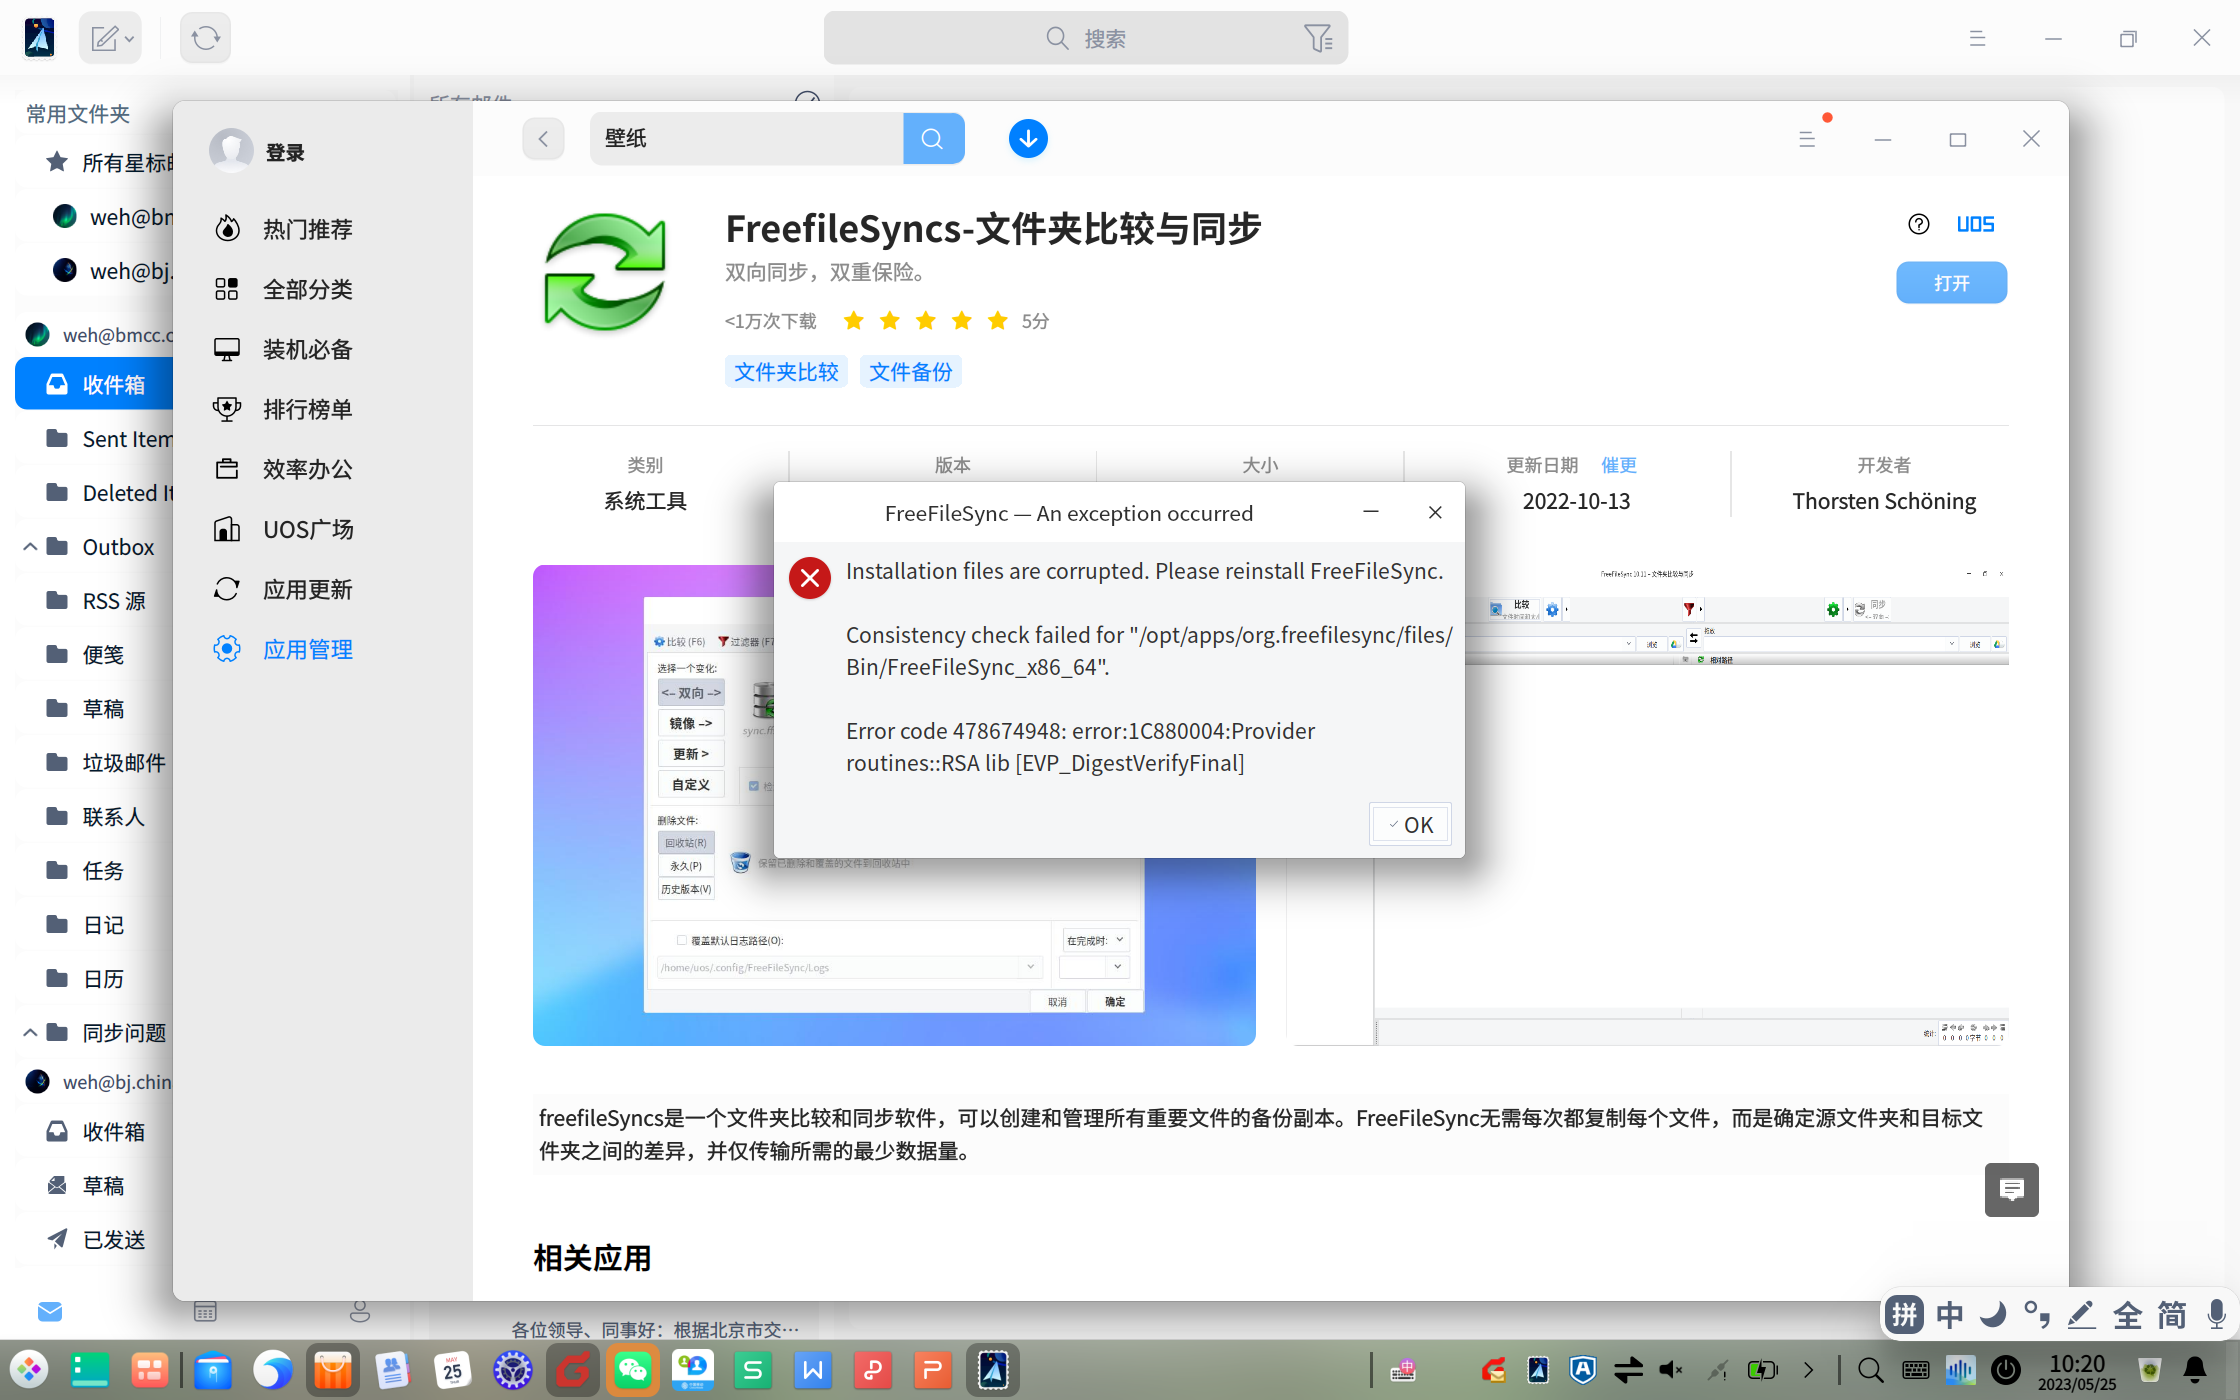The image size is (2240, 1400).
Task: Open the UOS广场 section
Action: (307, 529)
